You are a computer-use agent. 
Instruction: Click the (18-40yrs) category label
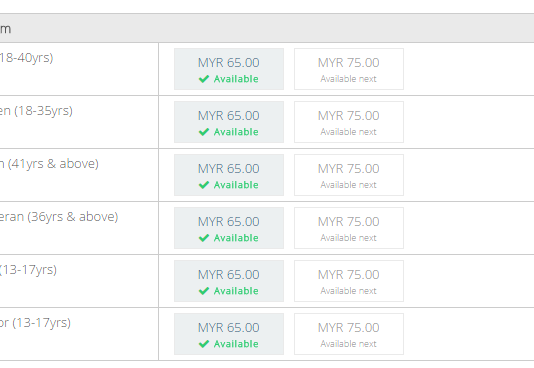[26, 58]
